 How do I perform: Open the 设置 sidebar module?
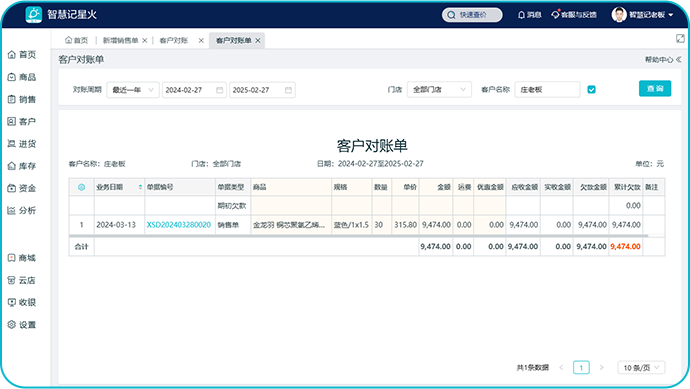click(22, 325)
